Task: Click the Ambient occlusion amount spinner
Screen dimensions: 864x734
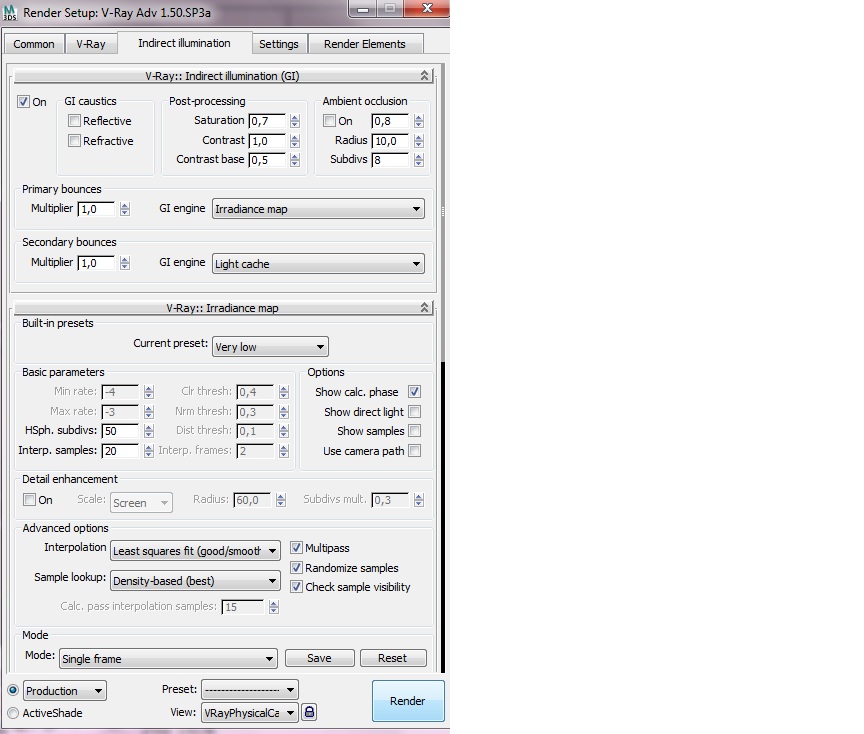Action: [419, 121]
